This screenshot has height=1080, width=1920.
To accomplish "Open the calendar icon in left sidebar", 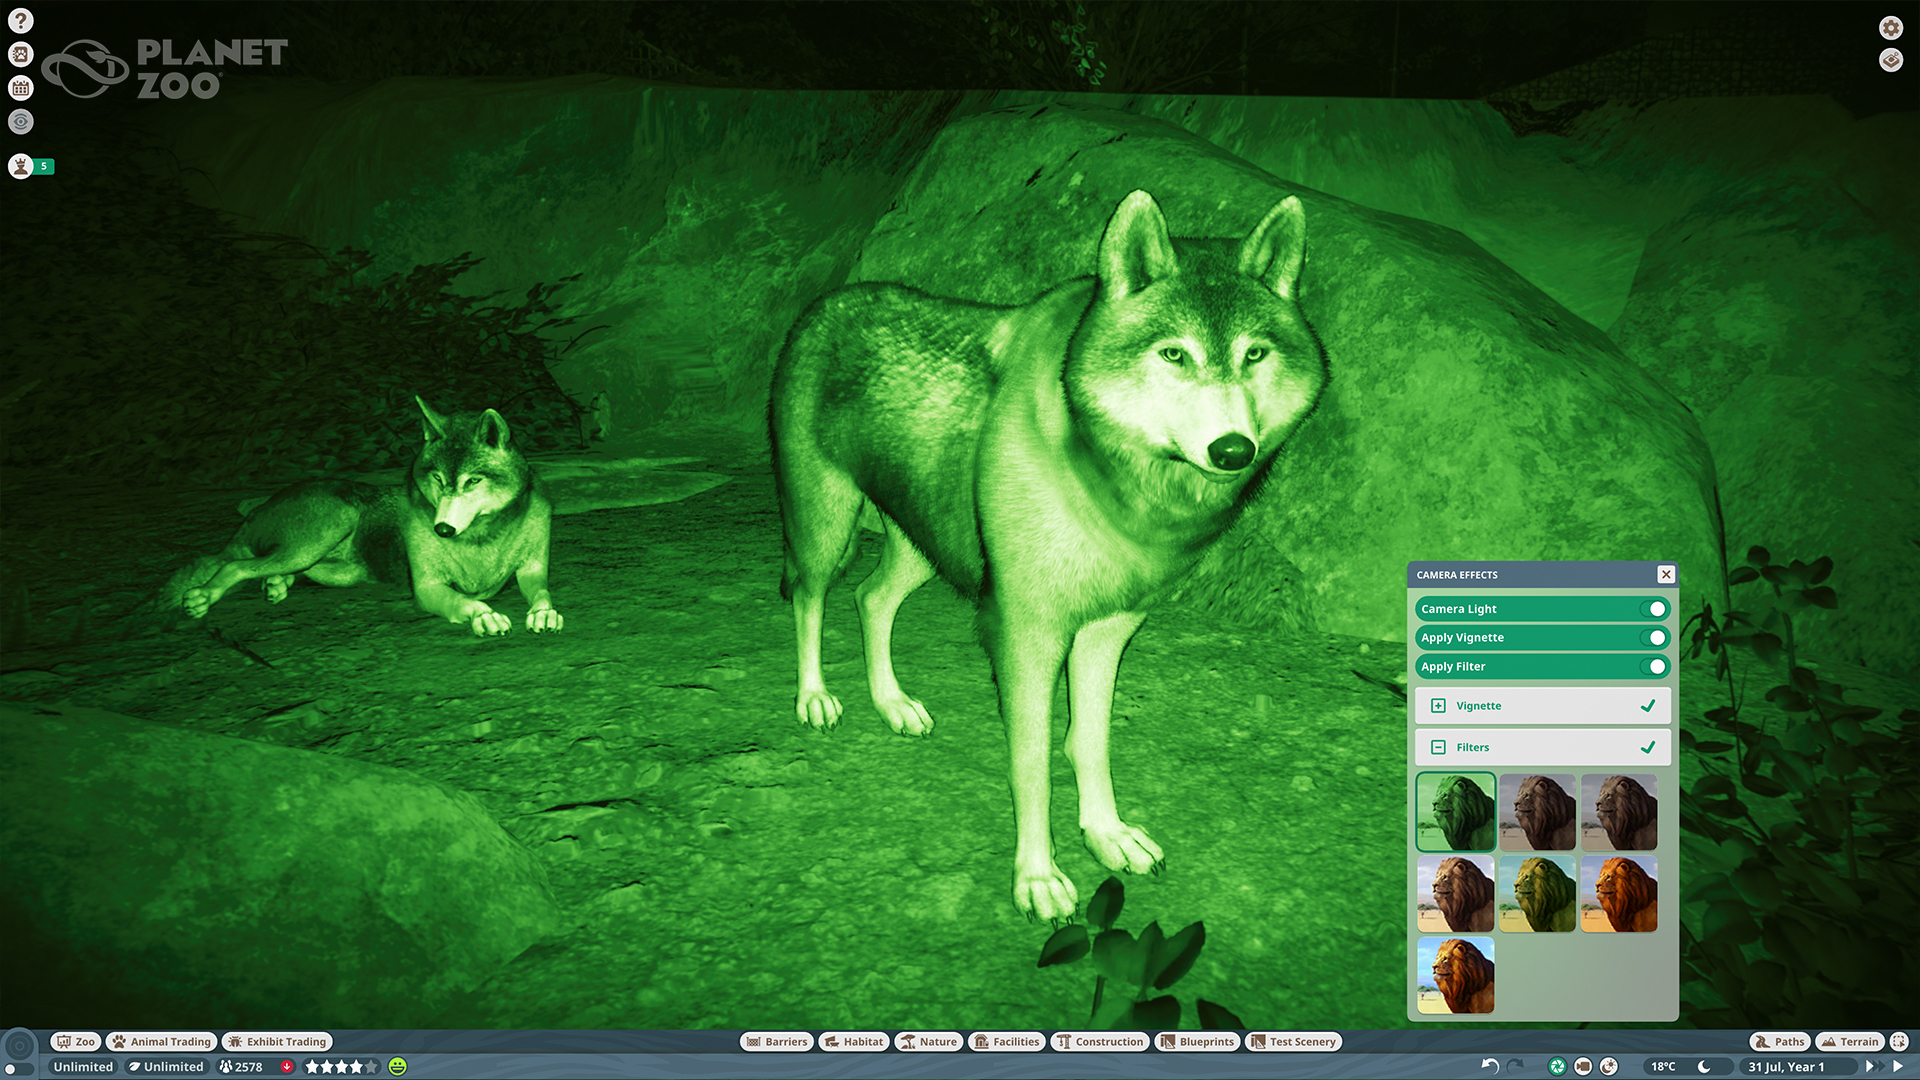I will click(x=21, y=88).
